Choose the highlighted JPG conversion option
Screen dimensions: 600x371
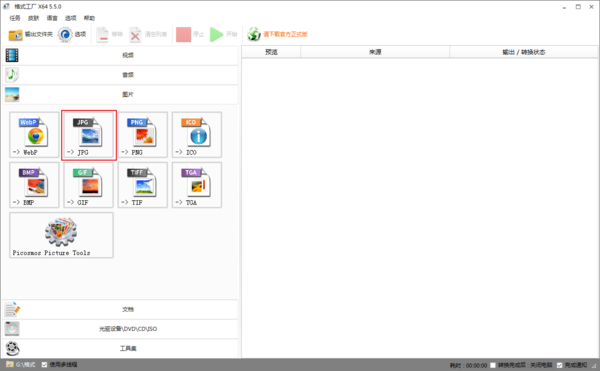coord(89,135)
